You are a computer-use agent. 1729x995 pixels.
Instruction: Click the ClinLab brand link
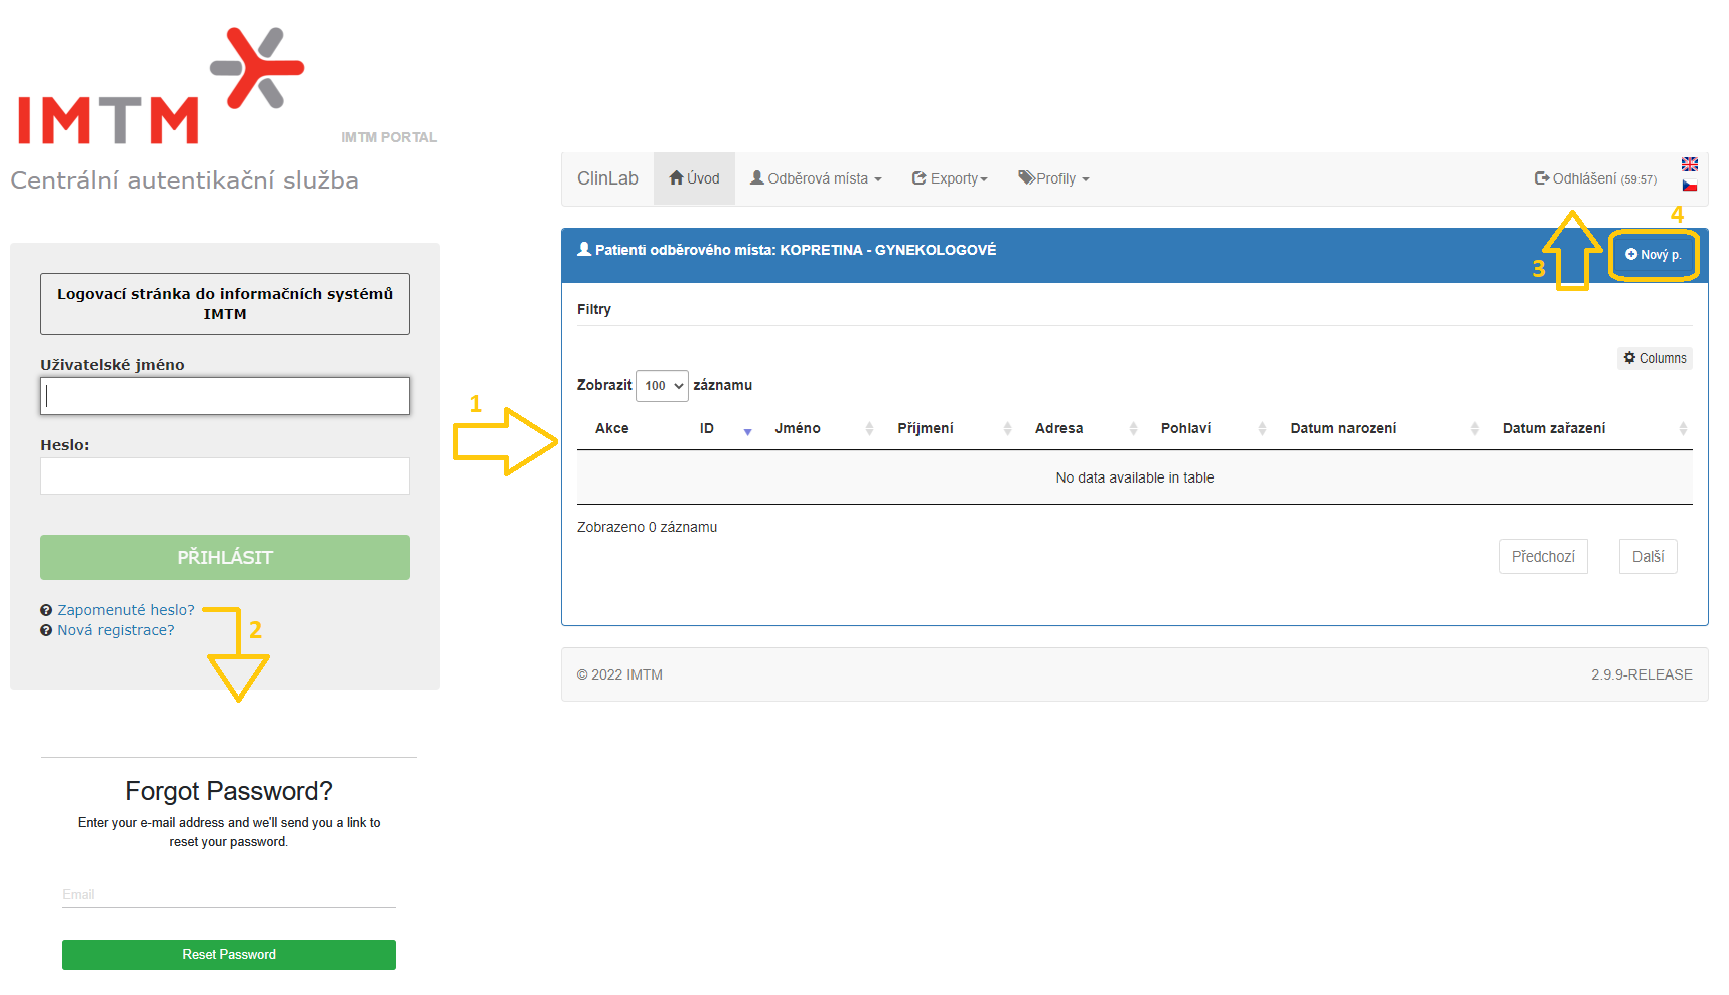coord(607,179)
